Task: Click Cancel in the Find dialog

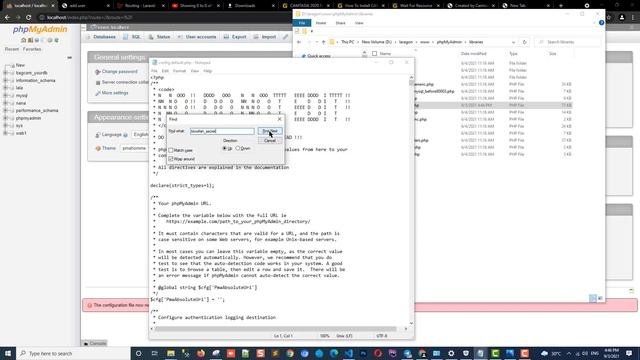Action: click(x=270, y=140)
